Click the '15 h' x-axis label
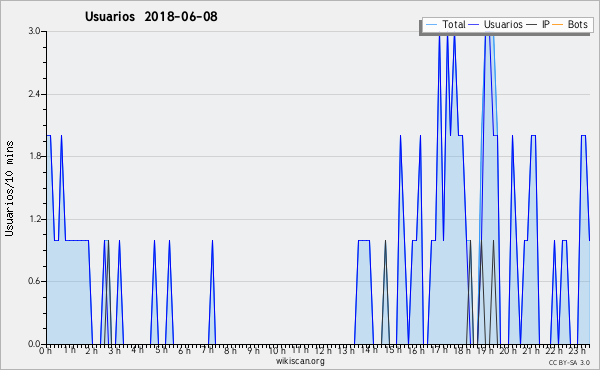600x370 pixels. 393,350
